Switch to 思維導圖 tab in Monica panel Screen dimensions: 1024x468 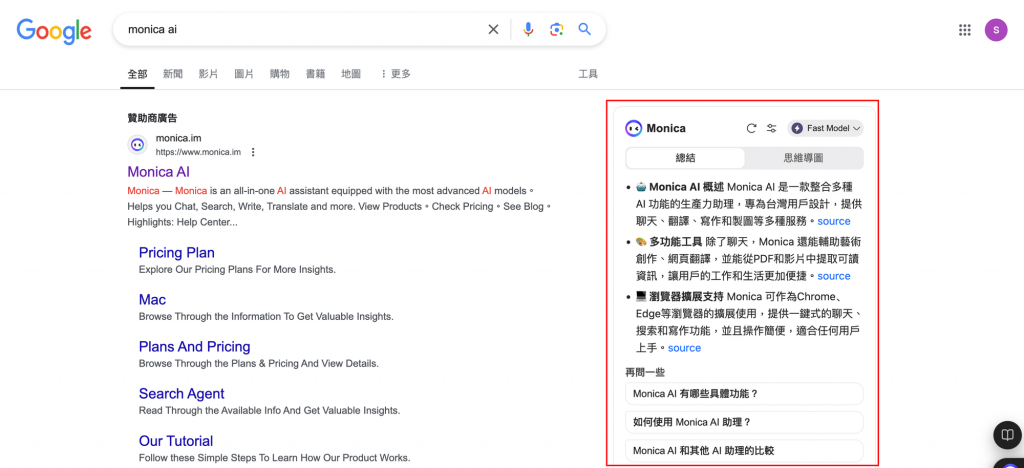803,158
